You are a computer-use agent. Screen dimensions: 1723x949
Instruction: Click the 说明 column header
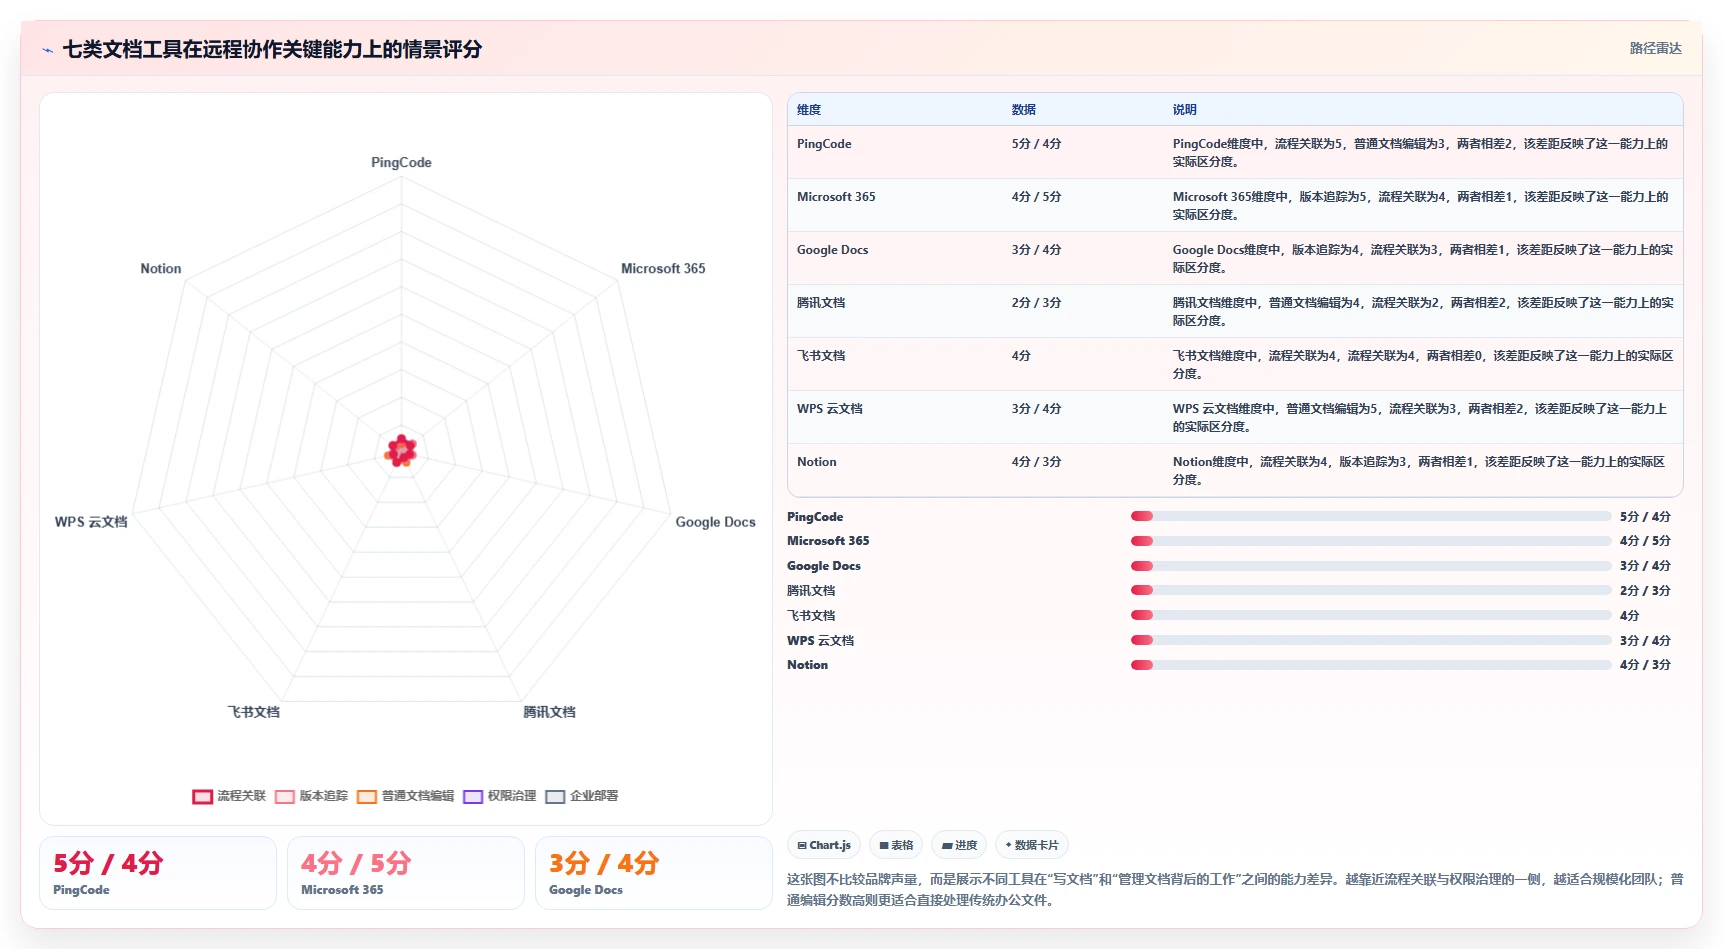[x=1185, y=110]
